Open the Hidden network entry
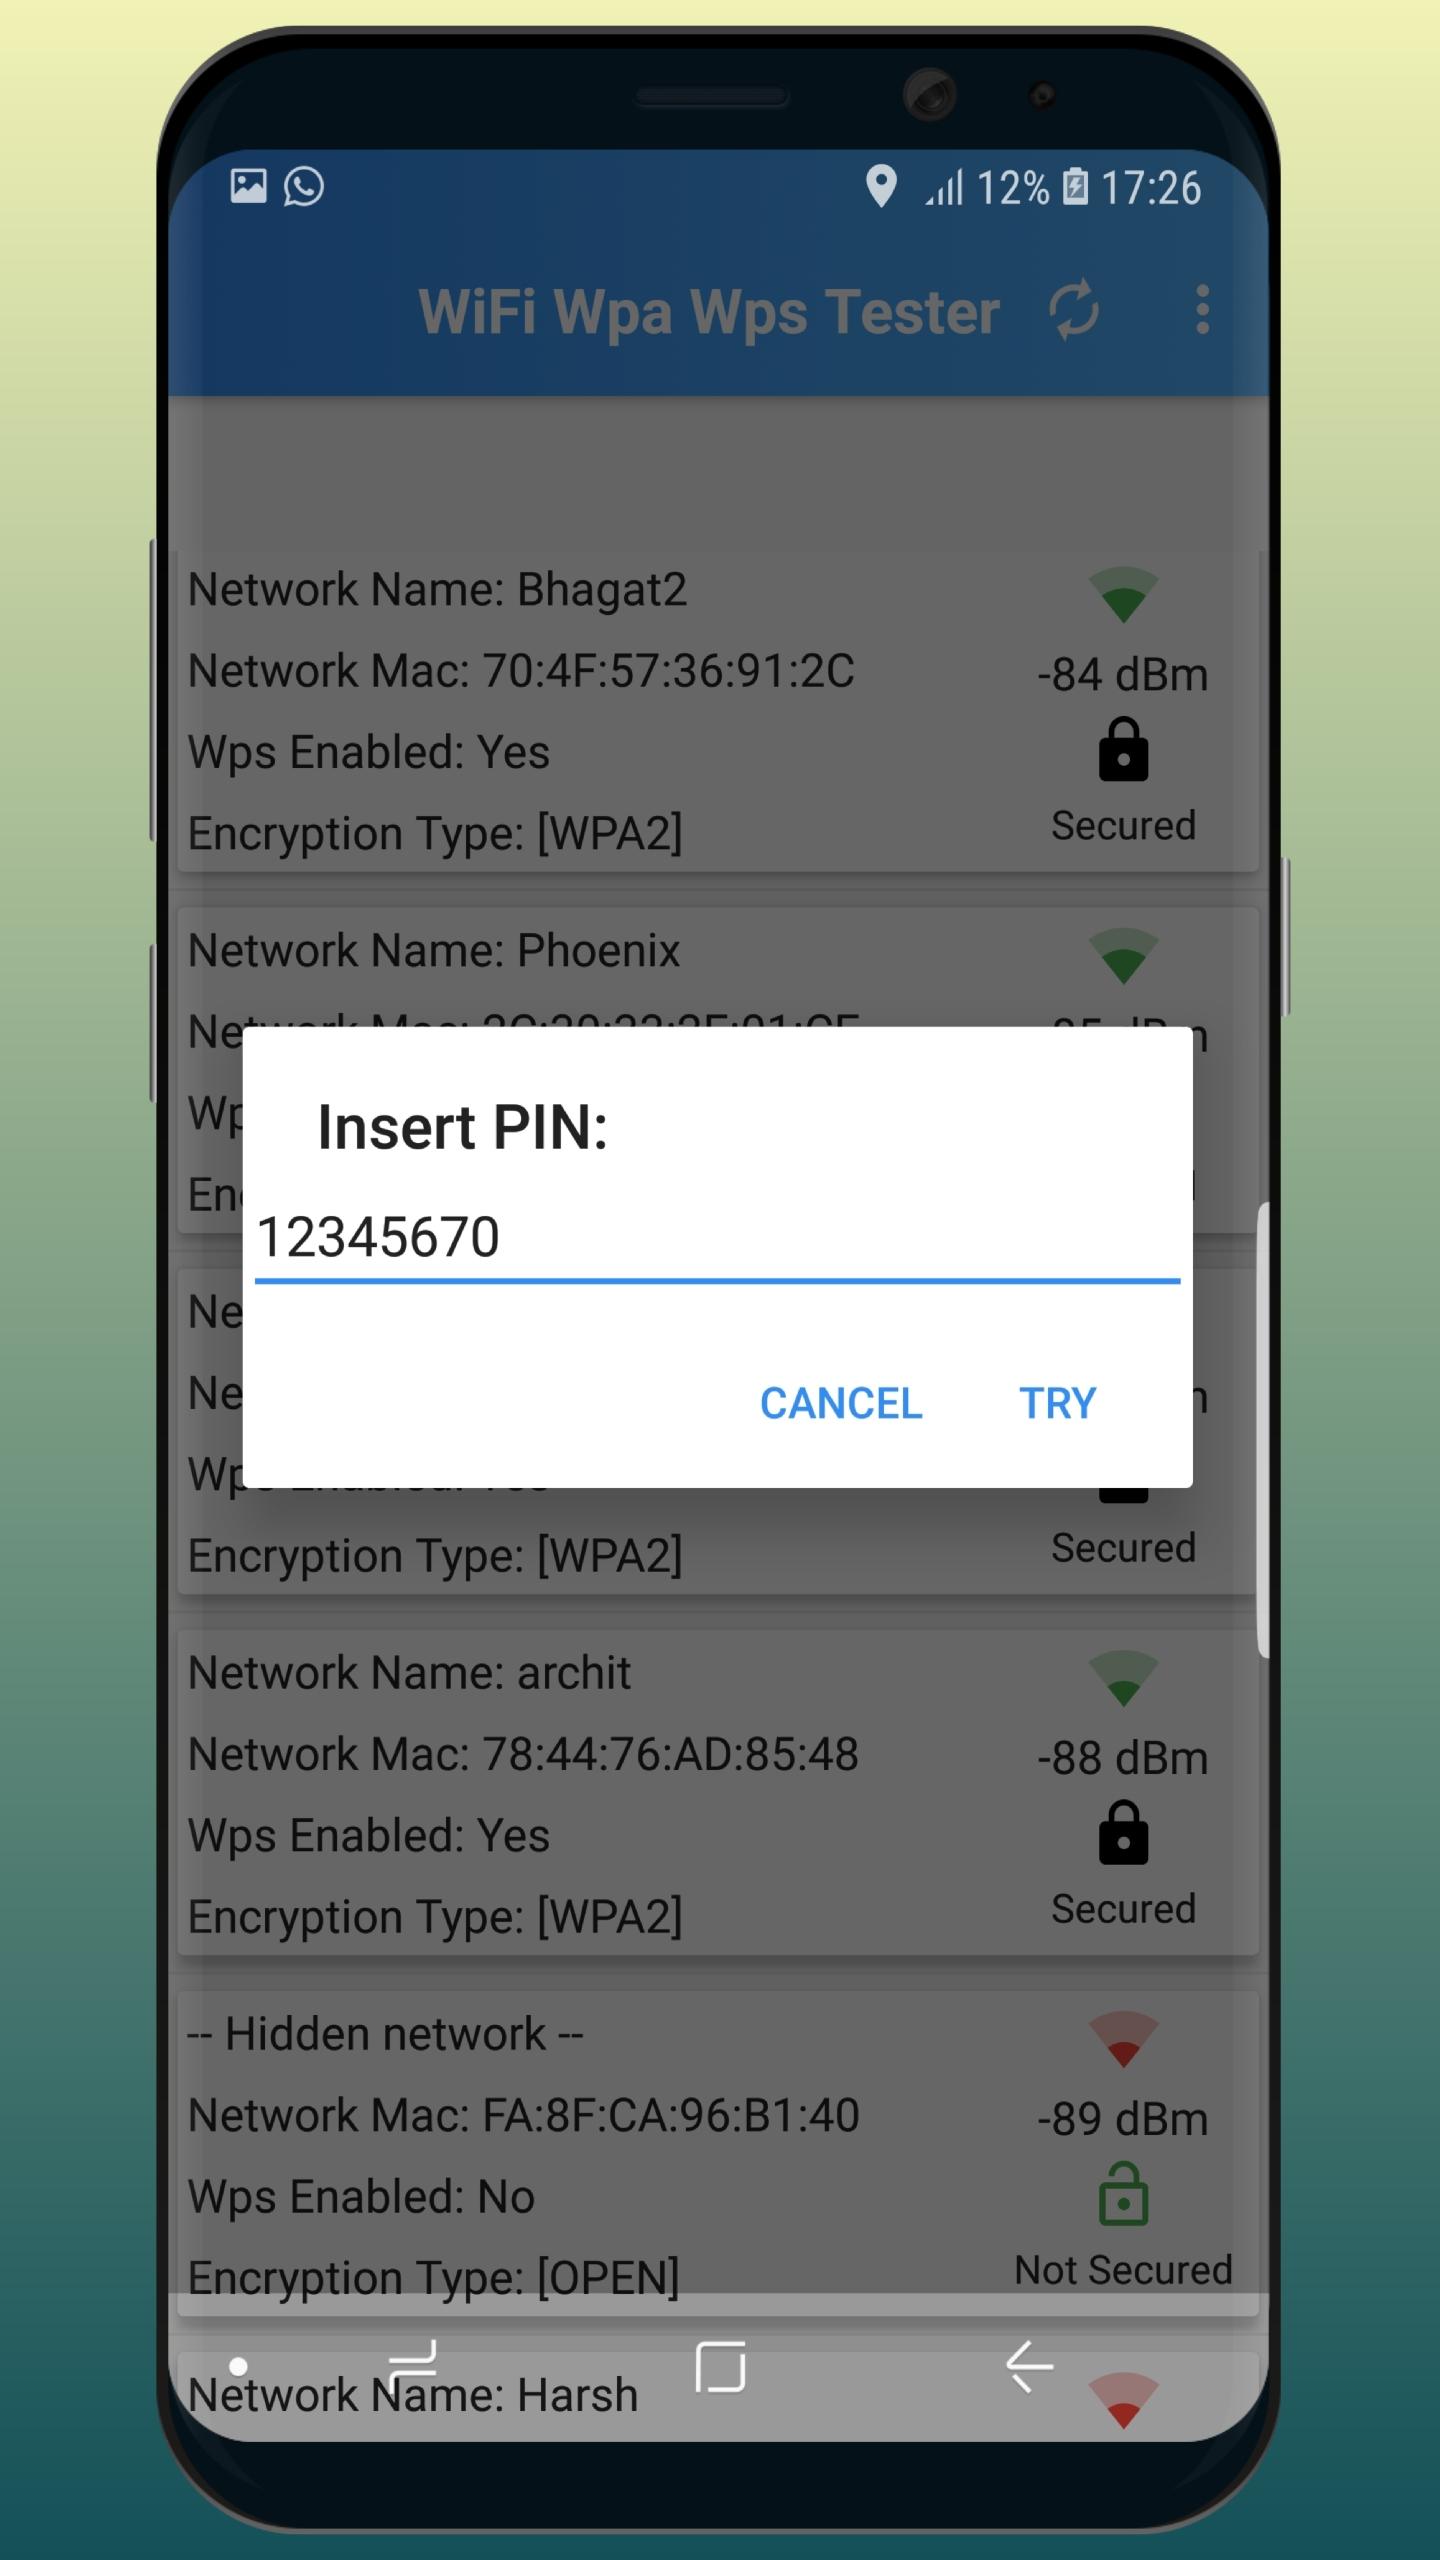 tap(717, 2153)
